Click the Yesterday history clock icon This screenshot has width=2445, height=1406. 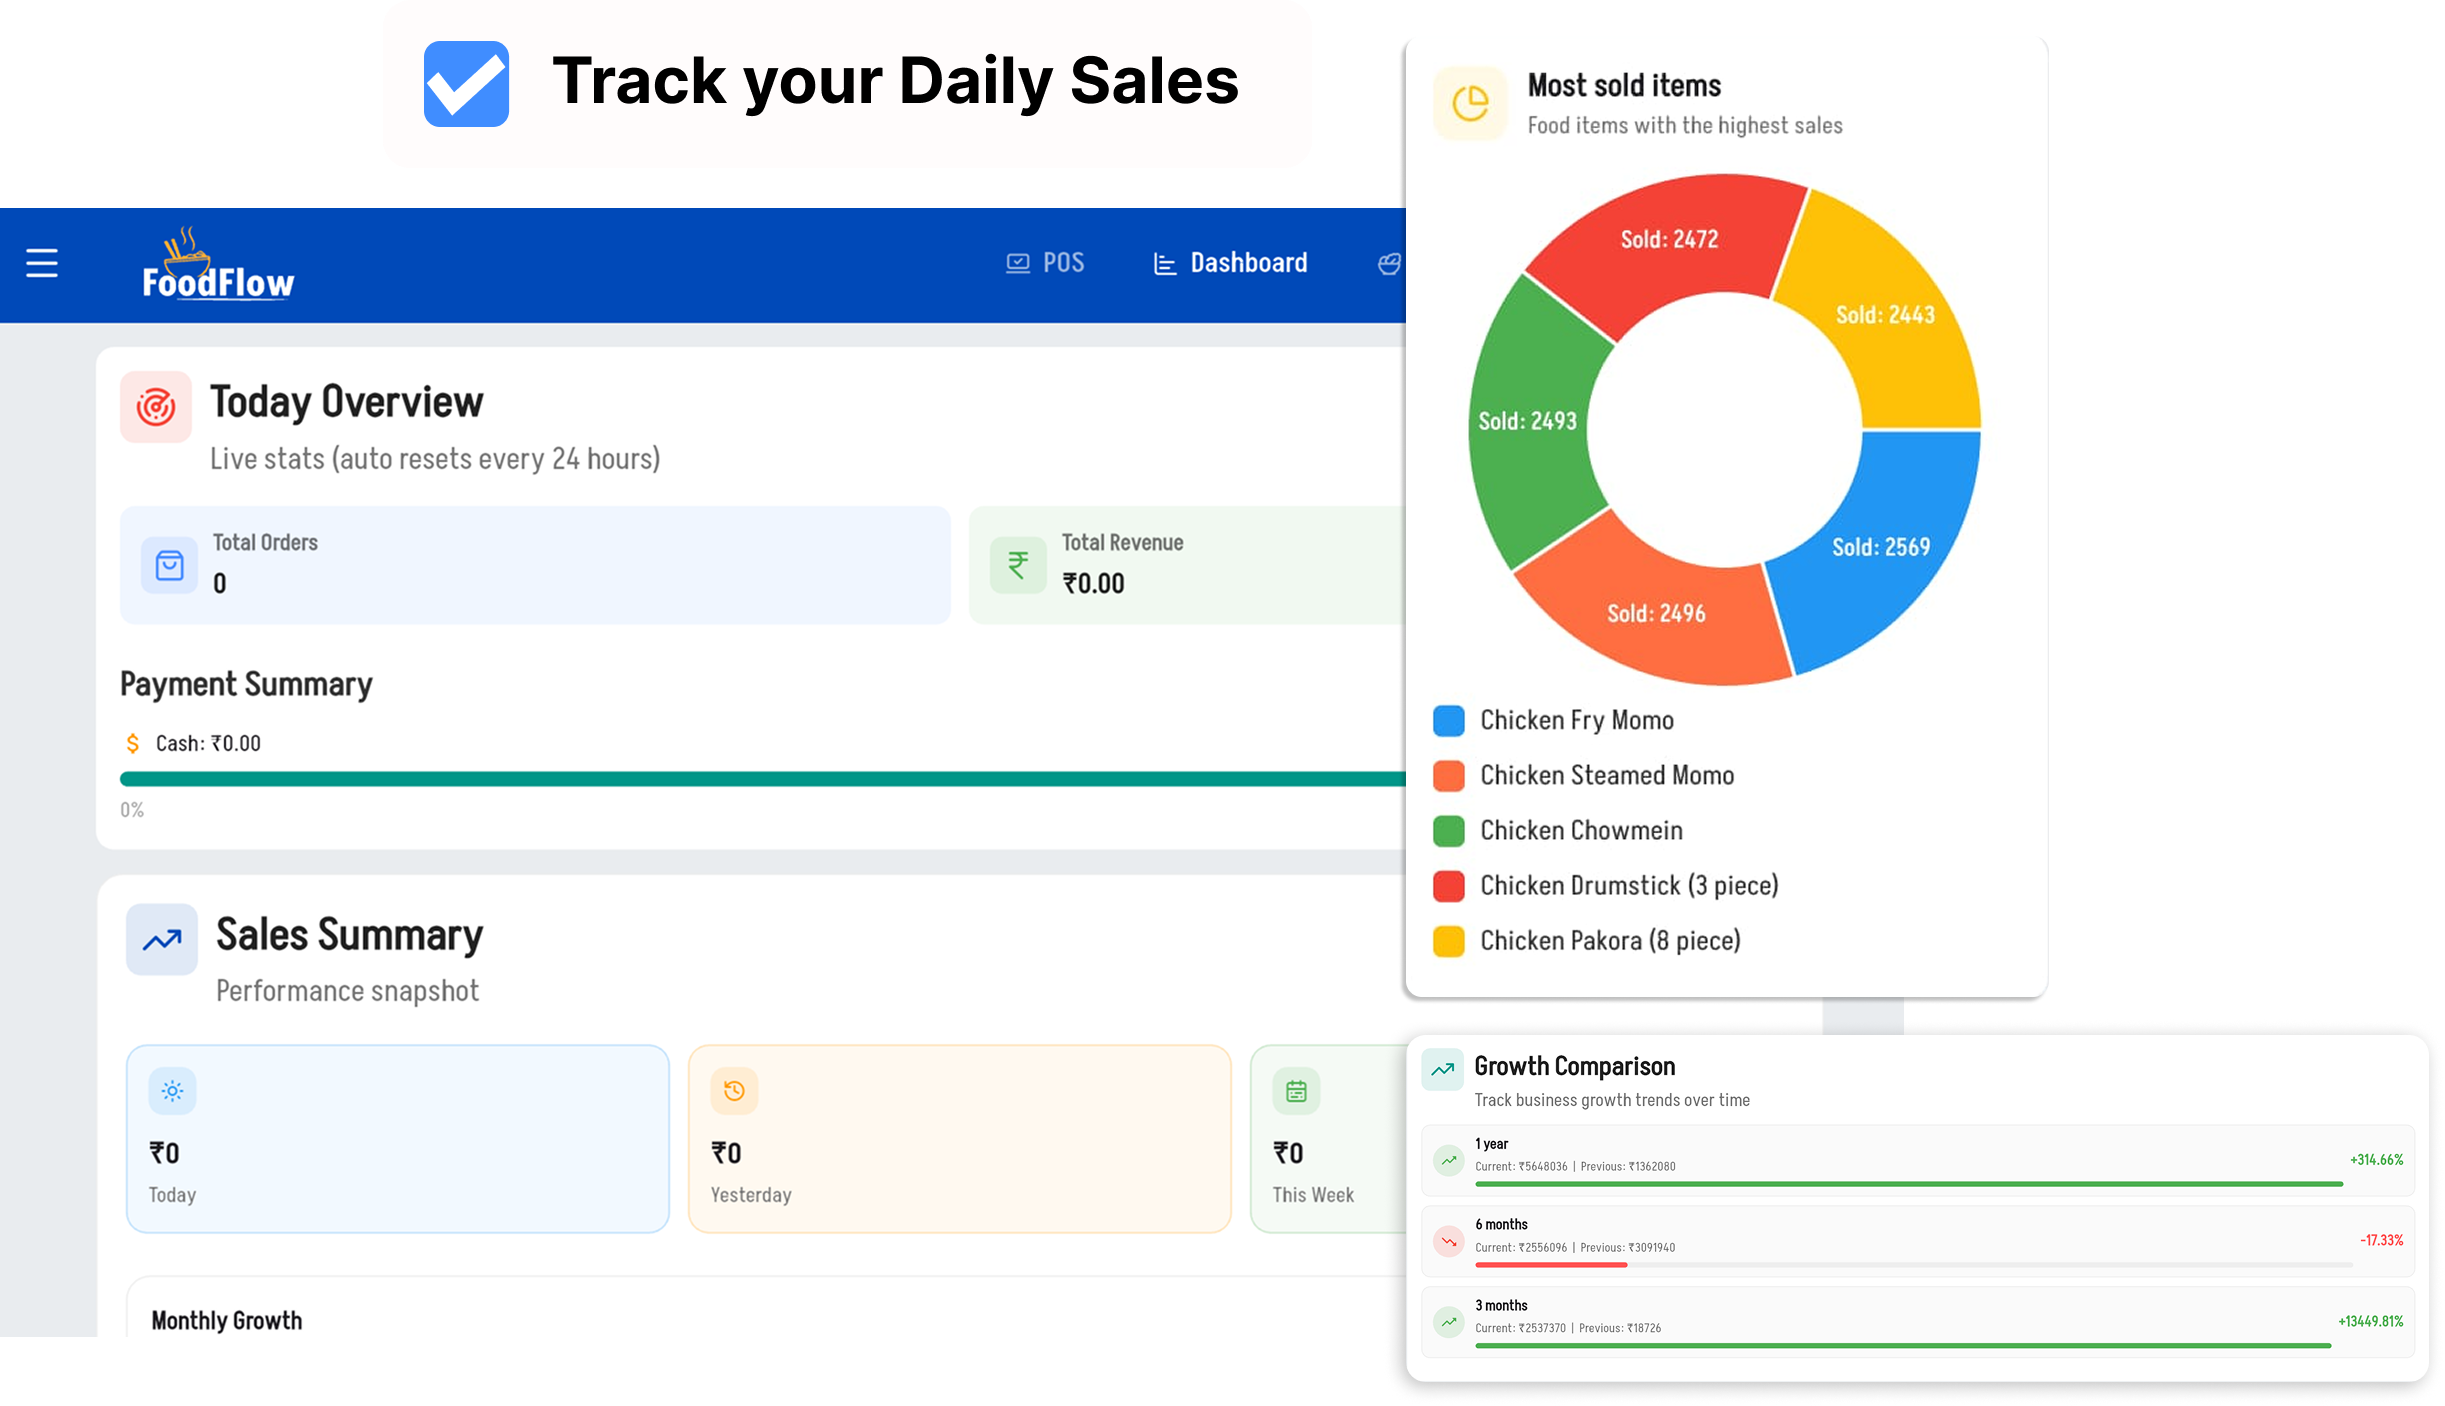pos(734,1091)
